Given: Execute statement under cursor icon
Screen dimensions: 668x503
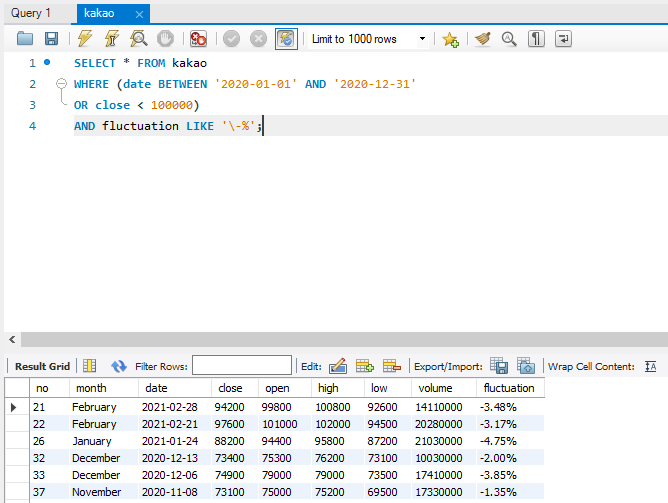Looking at the screenshot, I should [x=112, y=39].
